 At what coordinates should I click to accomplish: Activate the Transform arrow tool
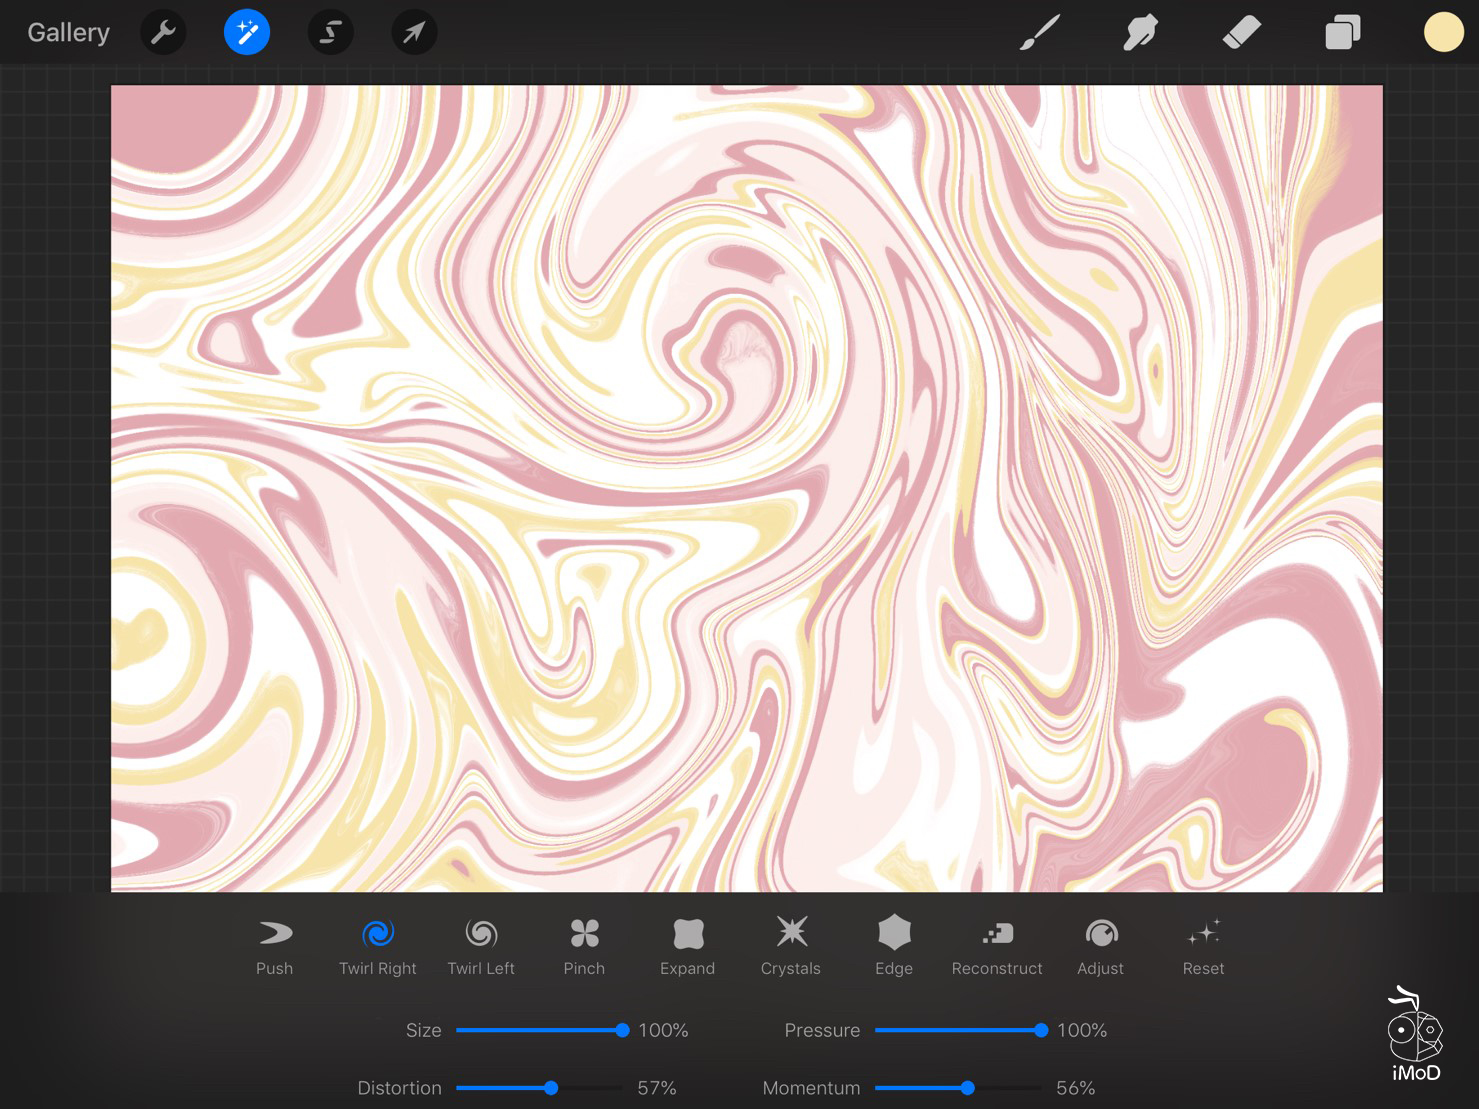click(x=414, y=33)
